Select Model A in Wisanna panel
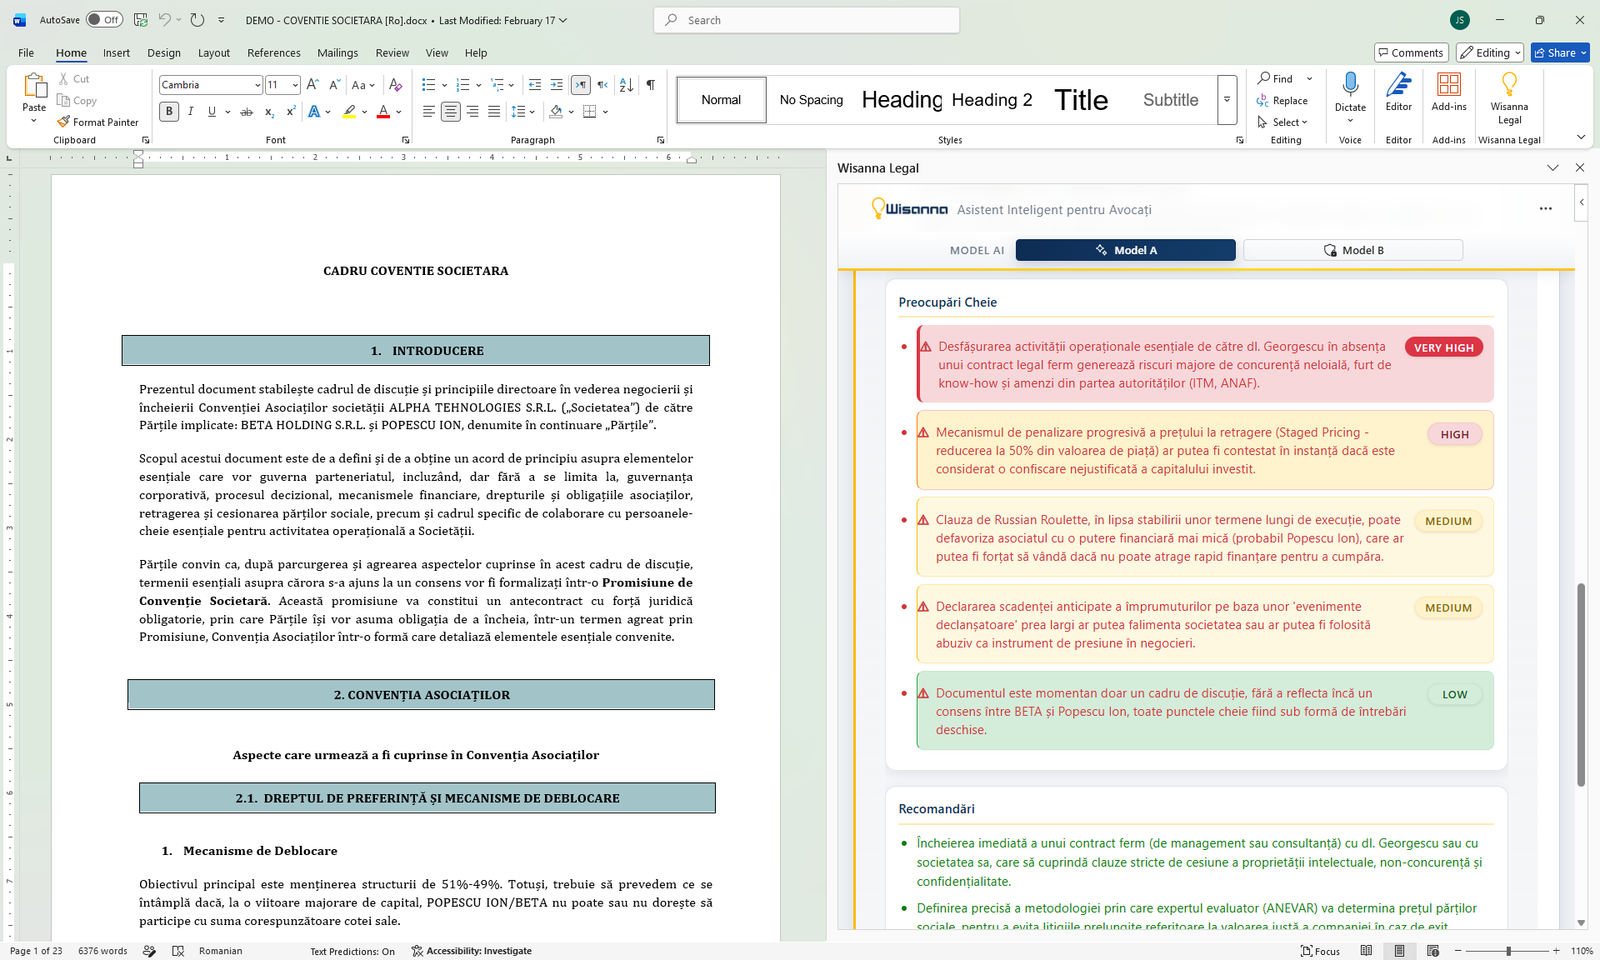1600x960 pixels. pos(1126,250)
